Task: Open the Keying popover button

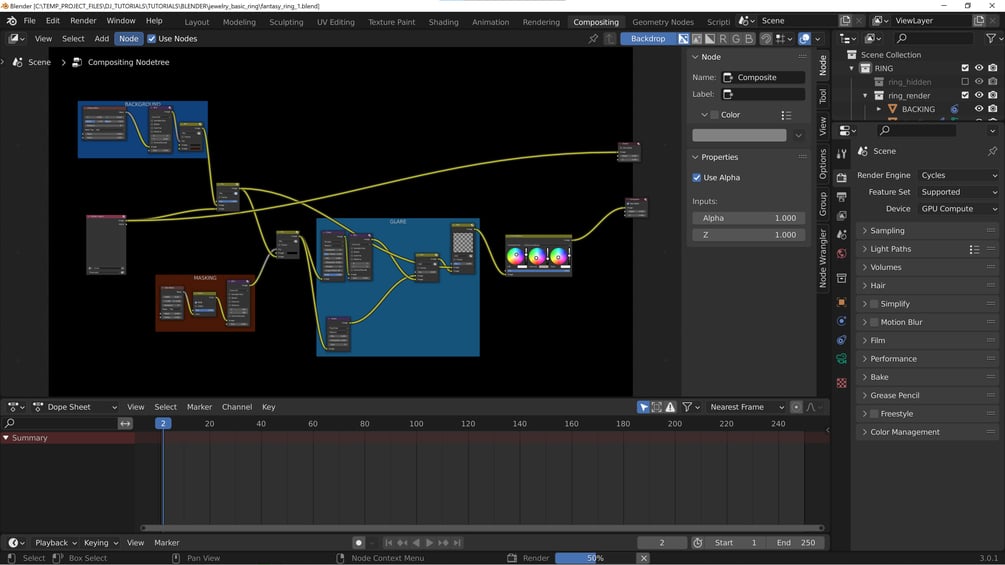Action: point(101,543)
